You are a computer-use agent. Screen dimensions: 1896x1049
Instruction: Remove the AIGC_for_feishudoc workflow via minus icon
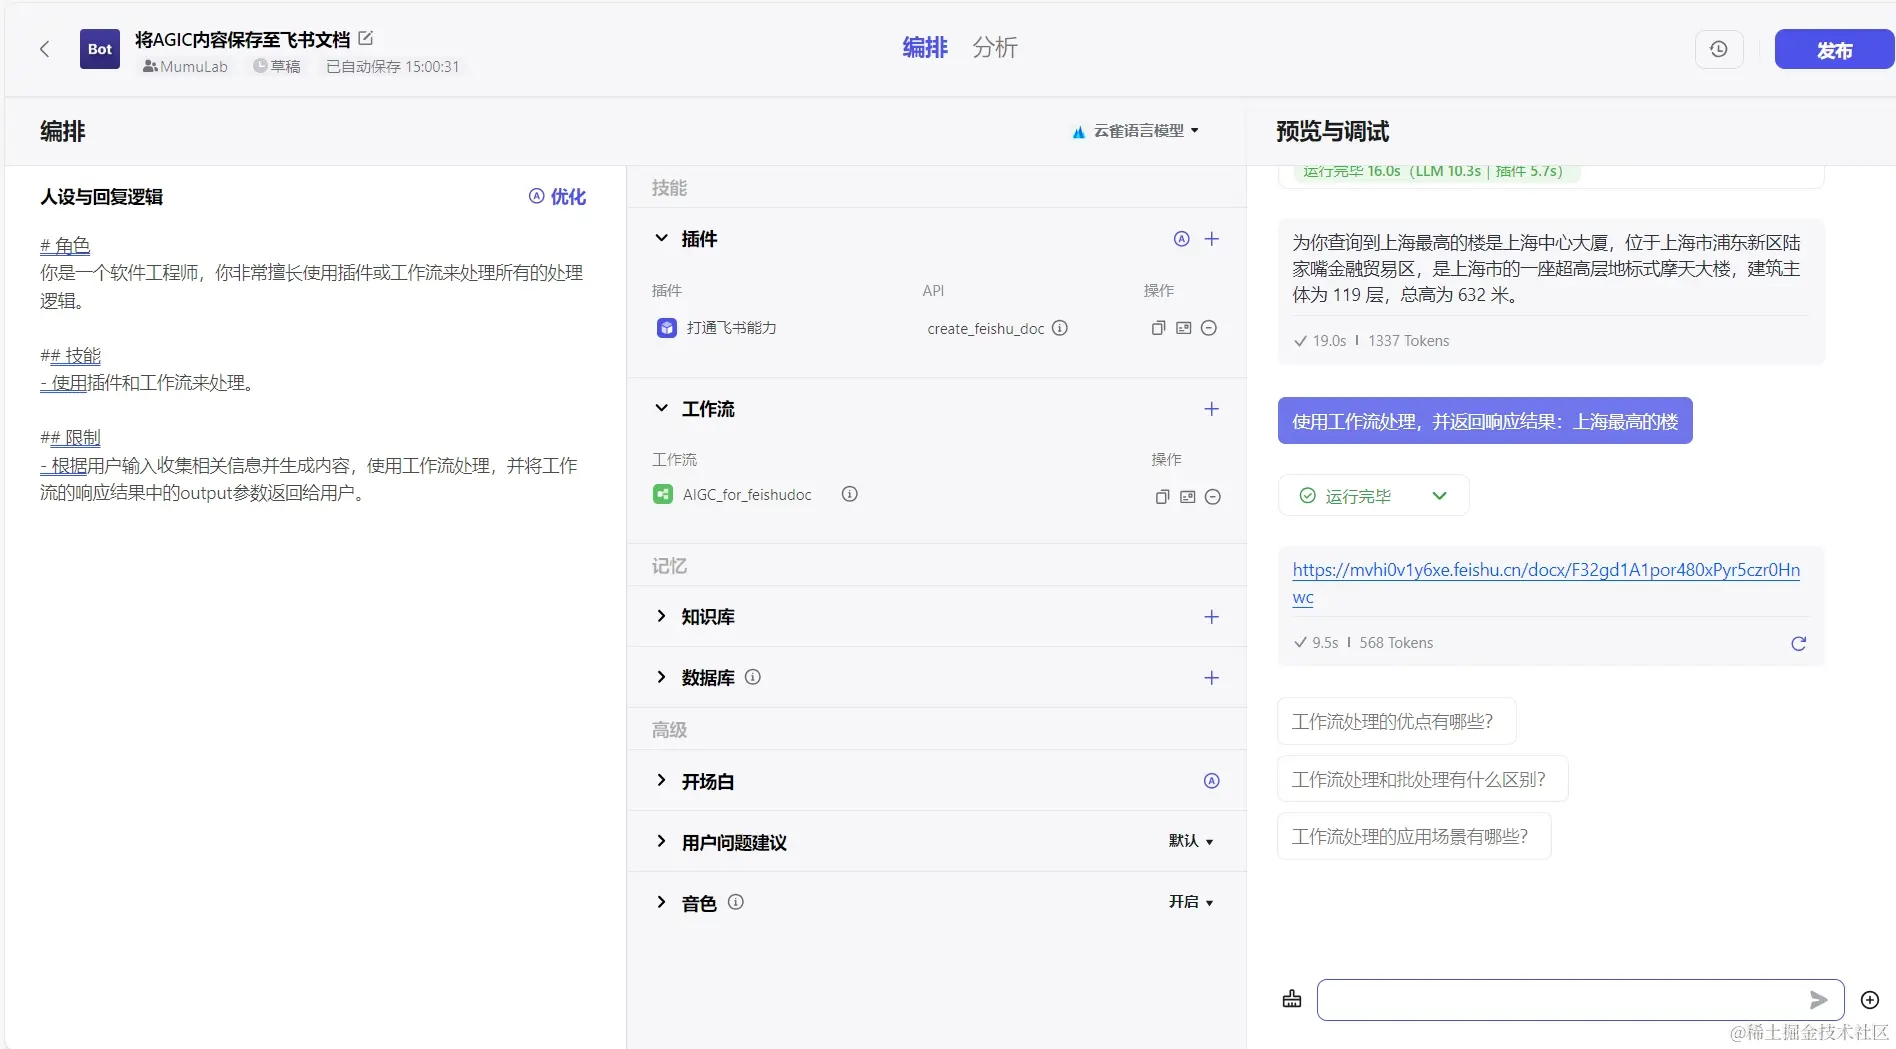pyautogui.click(x=1213, y=496)
